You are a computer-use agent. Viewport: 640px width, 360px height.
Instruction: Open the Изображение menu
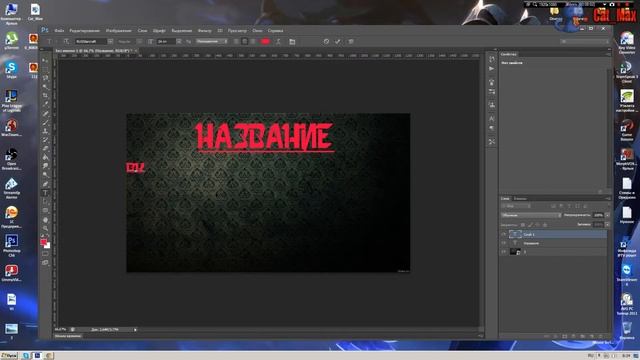[x=119, y=31]
